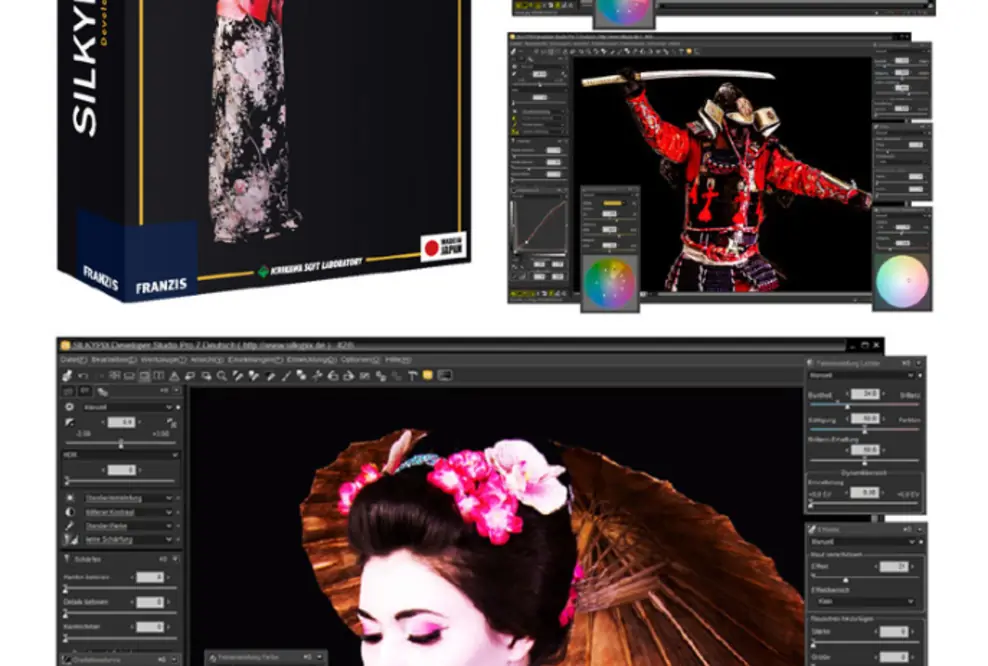The height and width of the screenshot is (666, 988).
Task: Toggle pin on bottom-left Gradationskurve panel
Action: coord(163,659)
